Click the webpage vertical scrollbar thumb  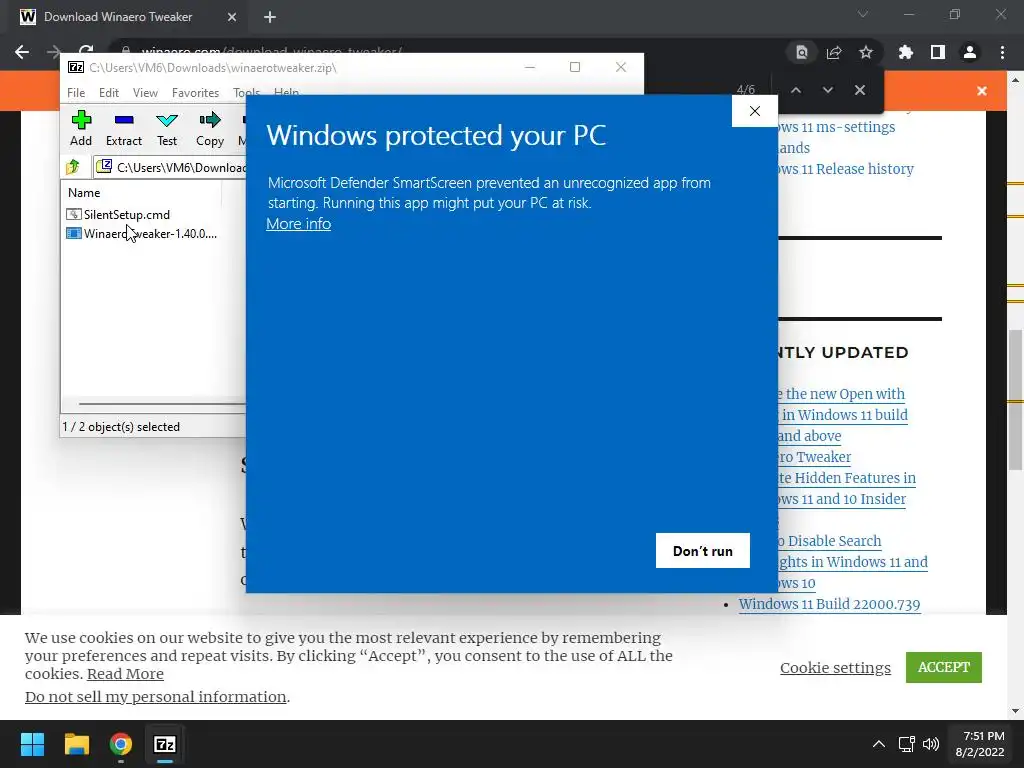pos(1015,400)
